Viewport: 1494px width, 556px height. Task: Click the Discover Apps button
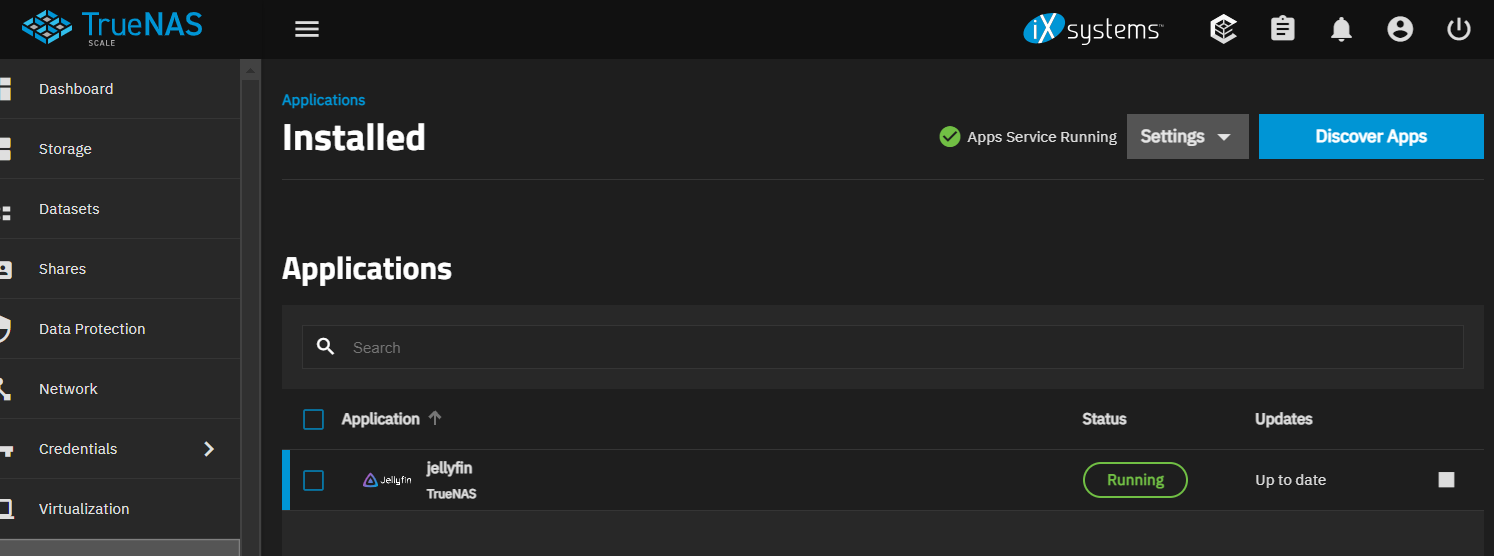click(1370, 136)
